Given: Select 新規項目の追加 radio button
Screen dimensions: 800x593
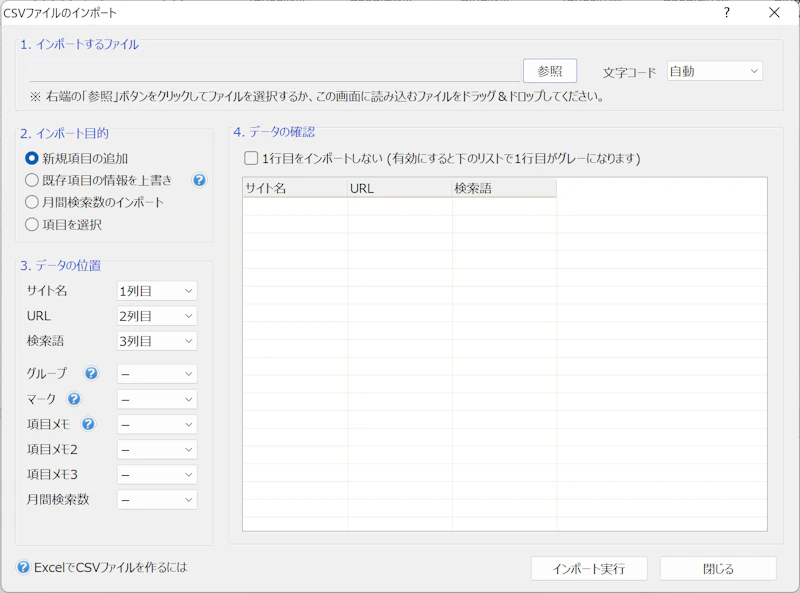Looking at the screenshot, I should (32, 159).
